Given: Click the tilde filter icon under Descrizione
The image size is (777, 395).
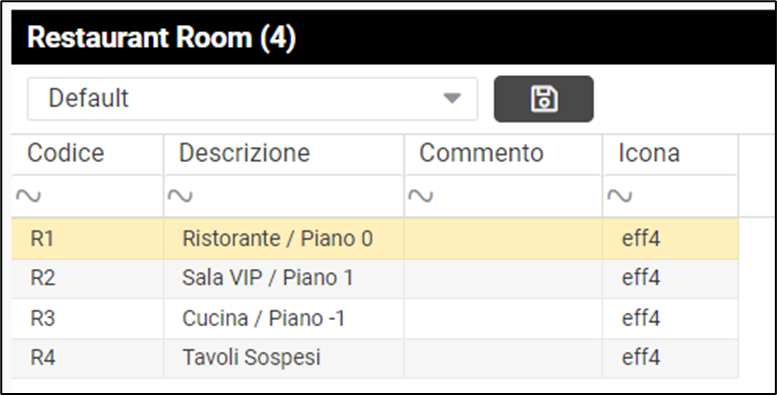Looking at the screenshot, I should 180,196.
